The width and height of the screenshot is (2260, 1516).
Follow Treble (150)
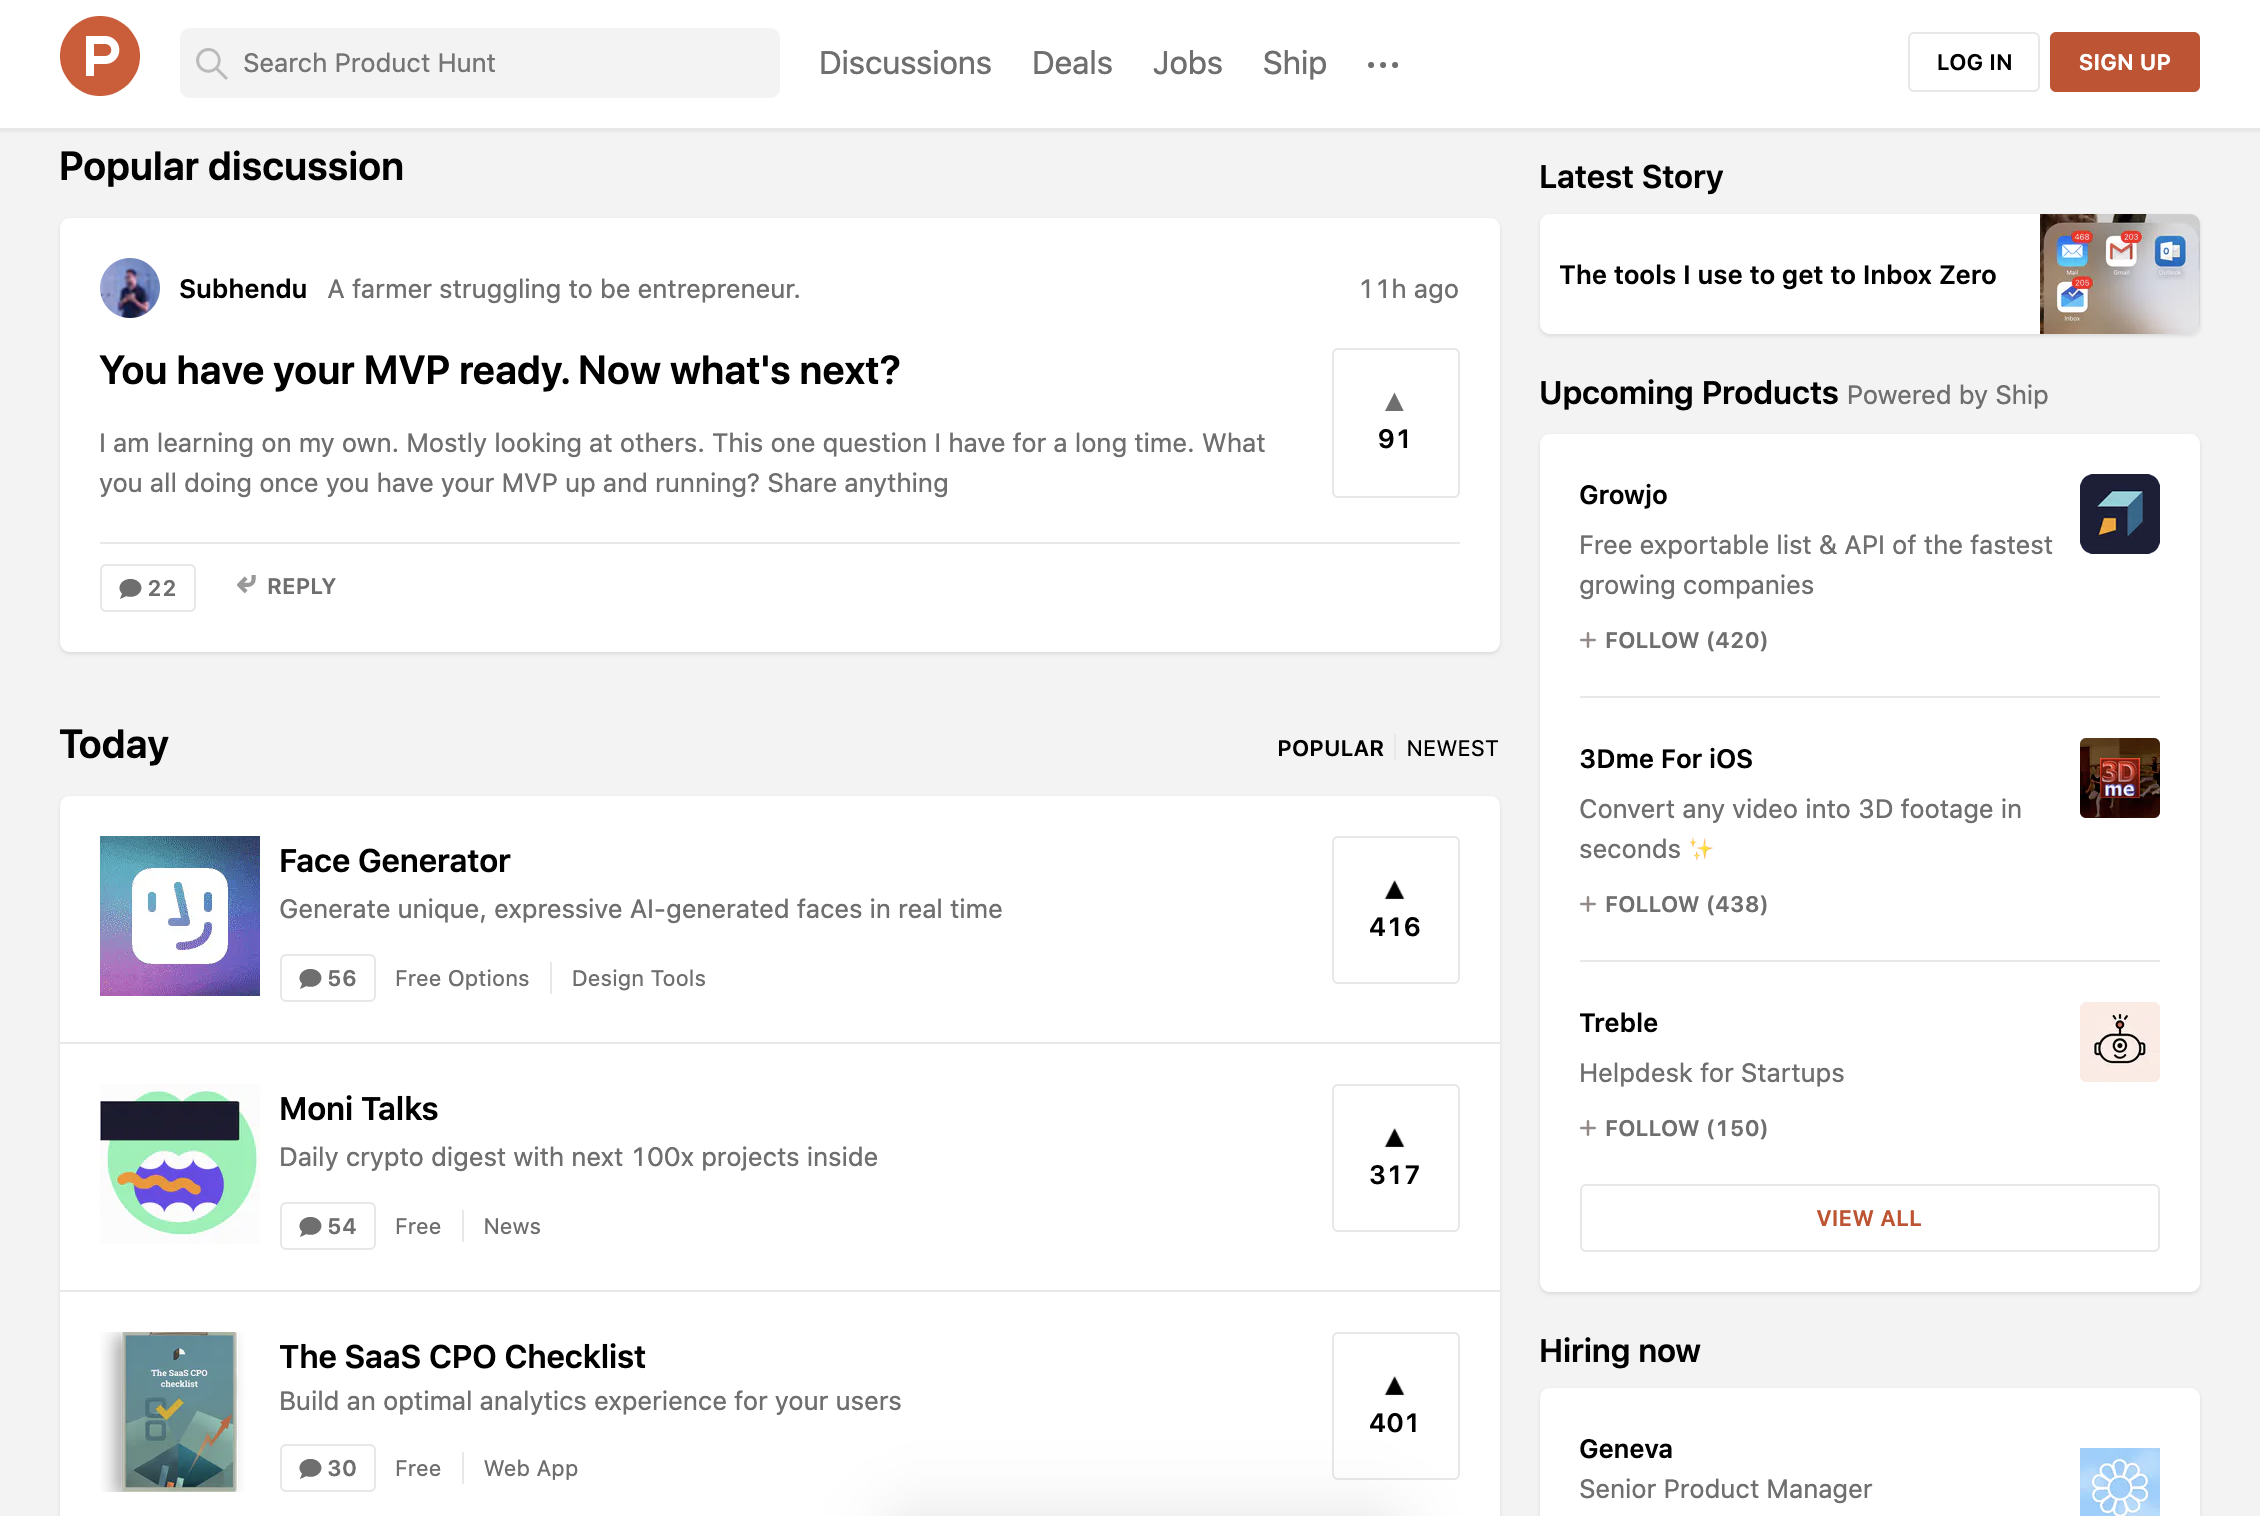(1674, 1128)
